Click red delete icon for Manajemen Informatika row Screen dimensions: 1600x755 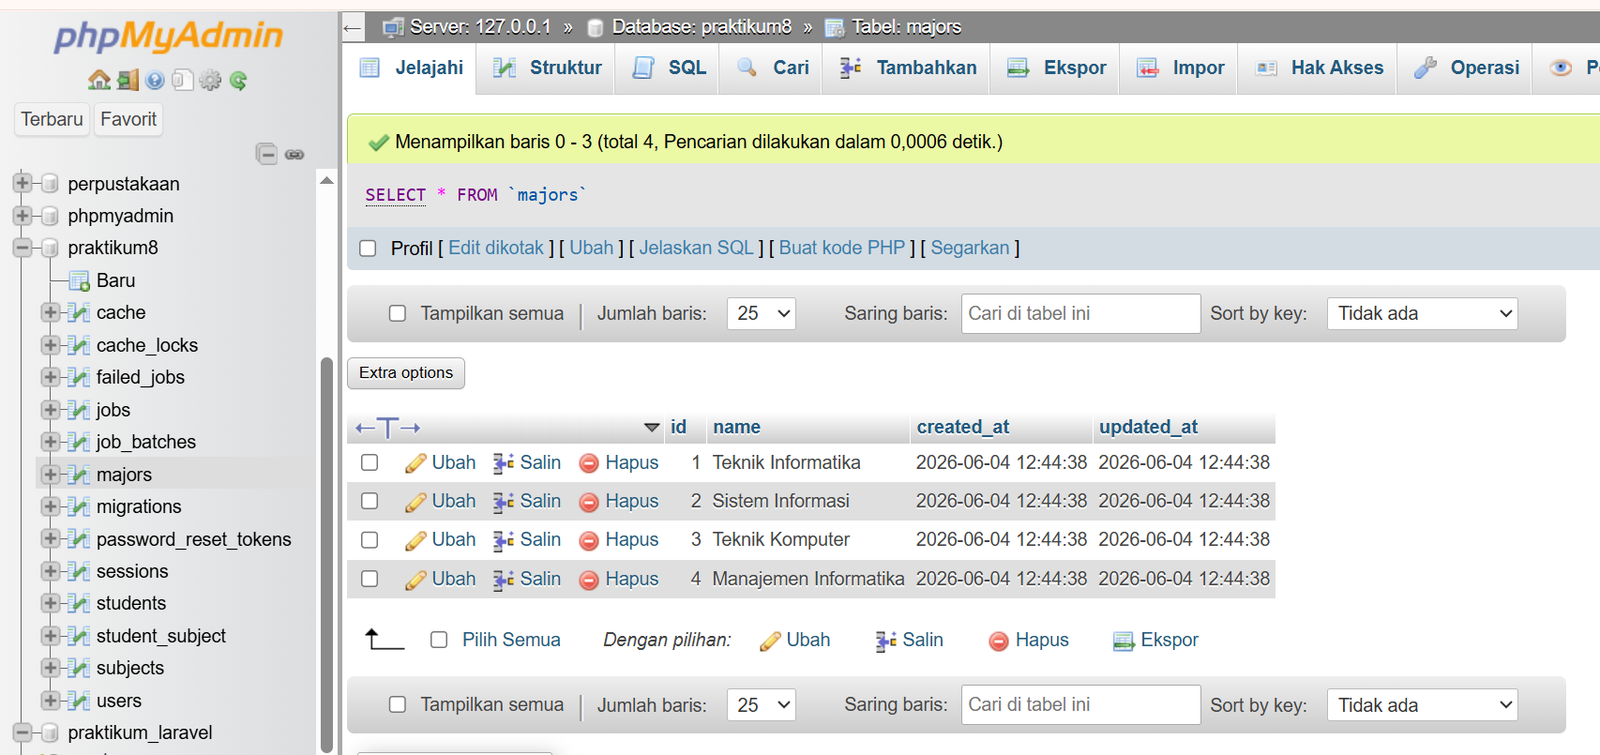click(589, 580)
